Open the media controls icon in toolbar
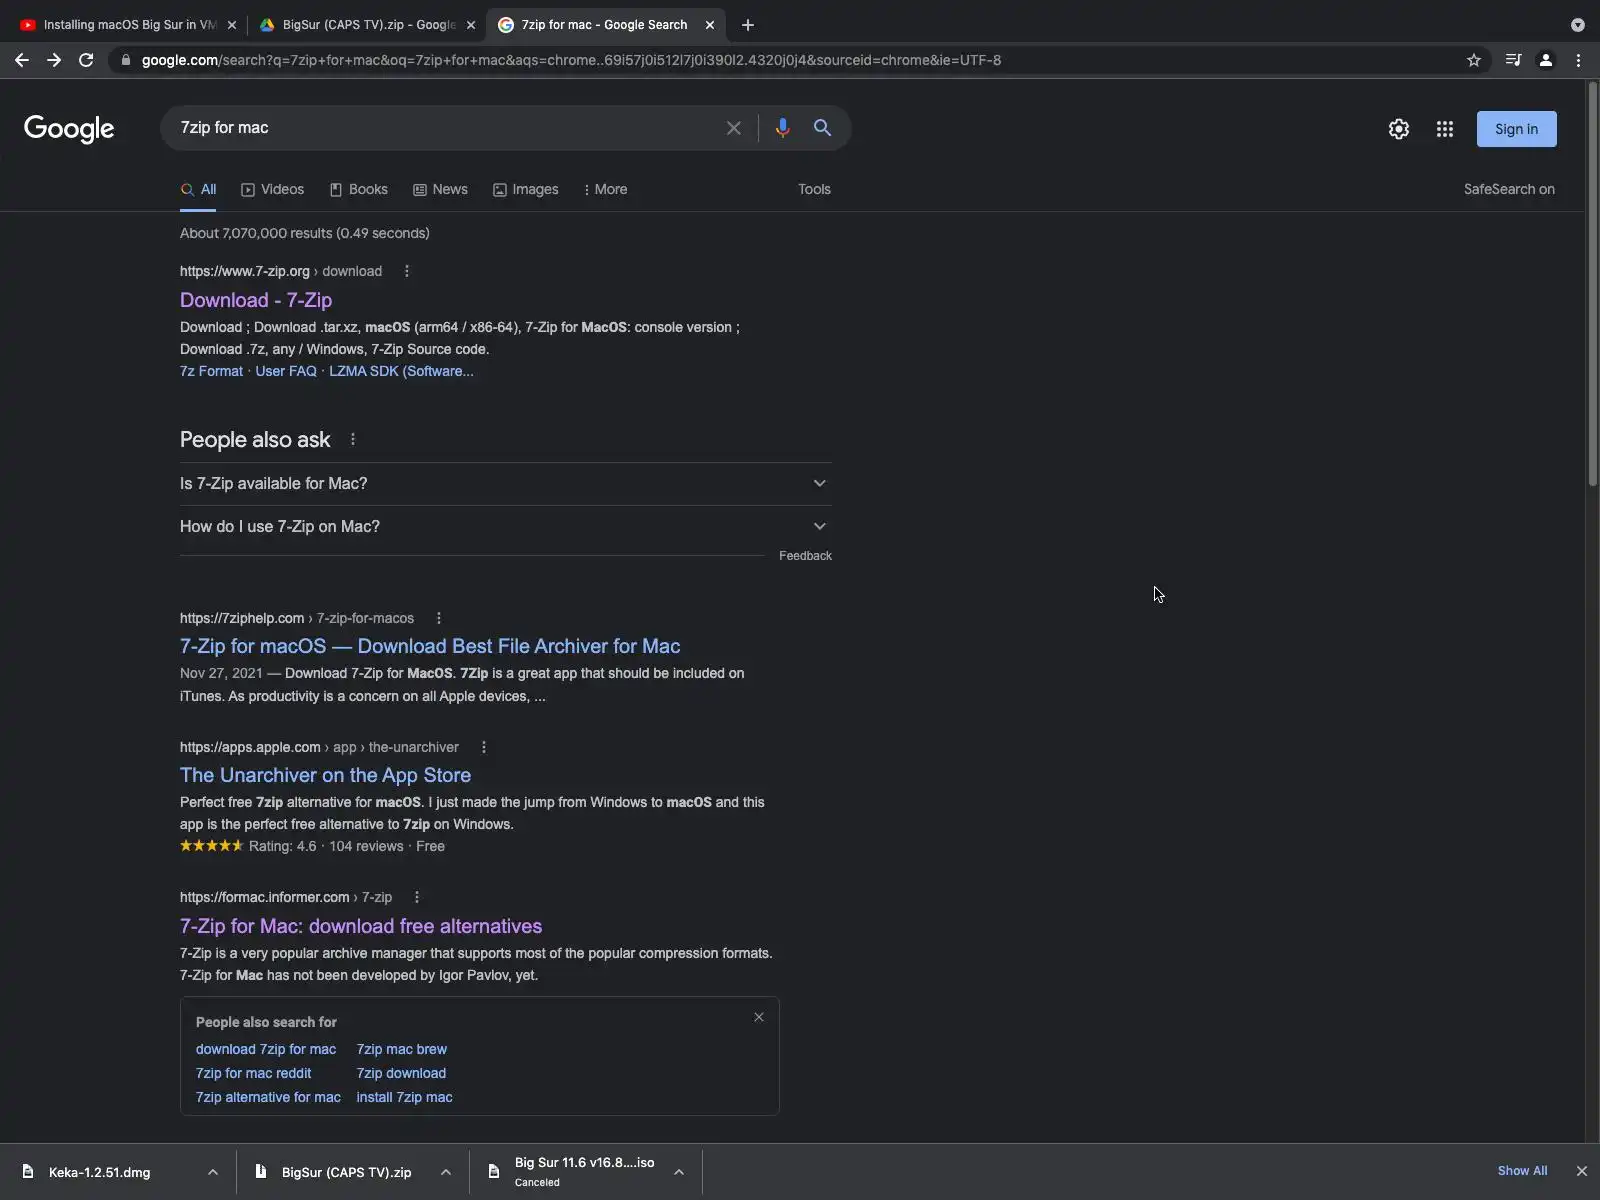This screenshot has height=1200, width=1600. (1514, 60)
